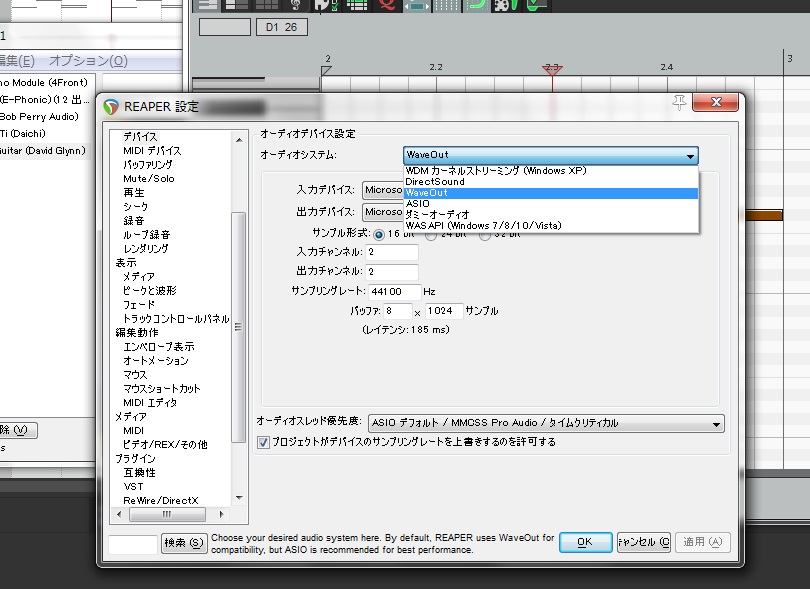Open ReWire/DirectX settings page
Image resolution: width=810 pixels, height=589 pixels.
point(161,501)
